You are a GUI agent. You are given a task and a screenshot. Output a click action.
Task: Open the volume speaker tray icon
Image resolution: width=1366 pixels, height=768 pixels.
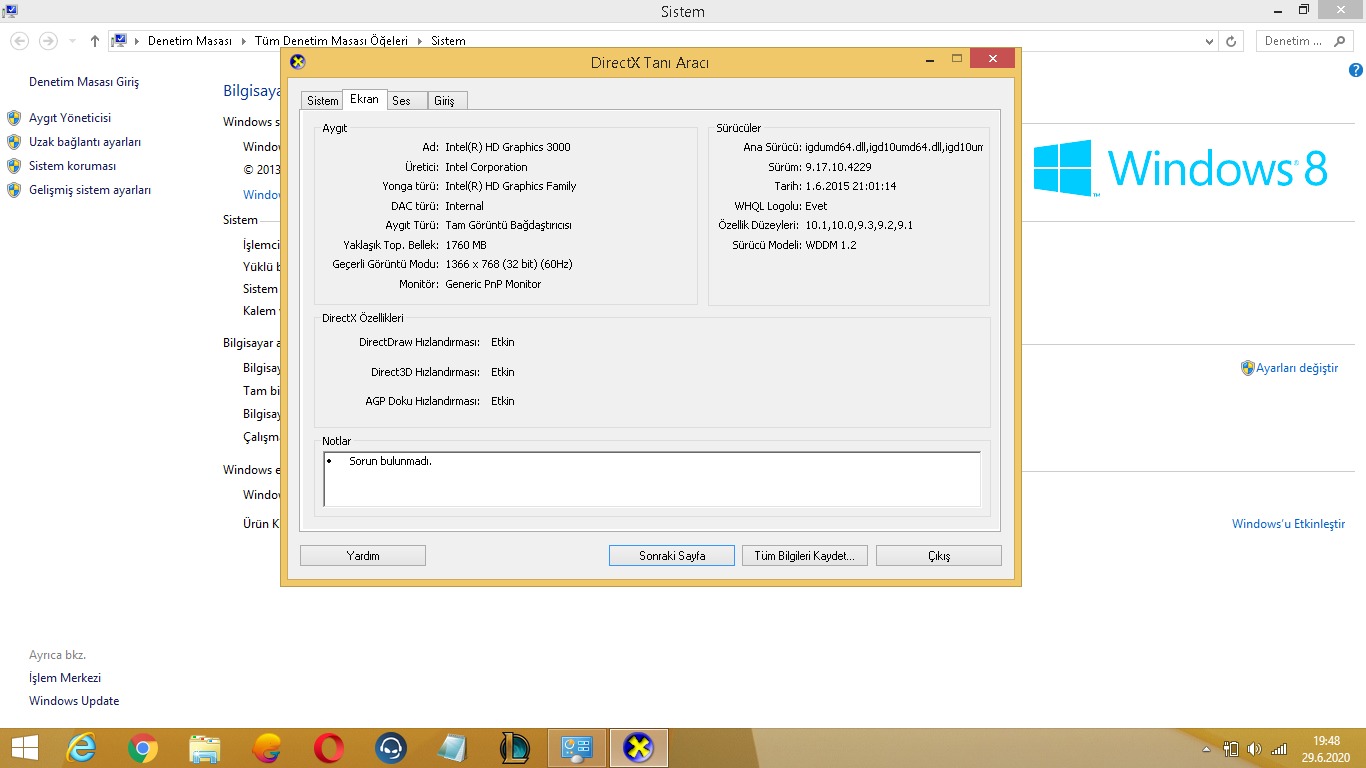coord(1255,749)
